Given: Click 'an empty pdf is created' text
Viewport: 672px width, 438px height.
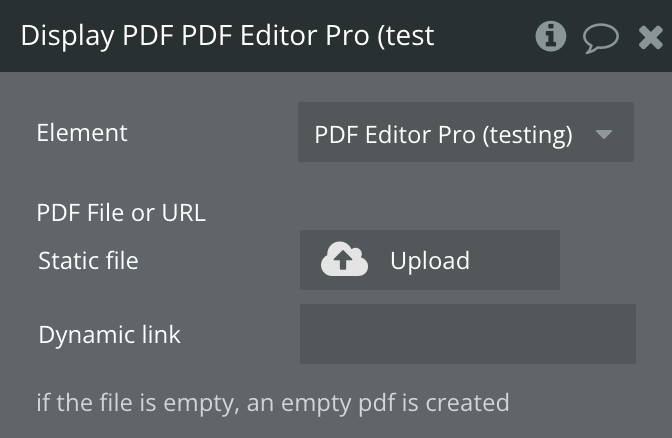Looking at the screenshot, I should click(x=395, y=402).
